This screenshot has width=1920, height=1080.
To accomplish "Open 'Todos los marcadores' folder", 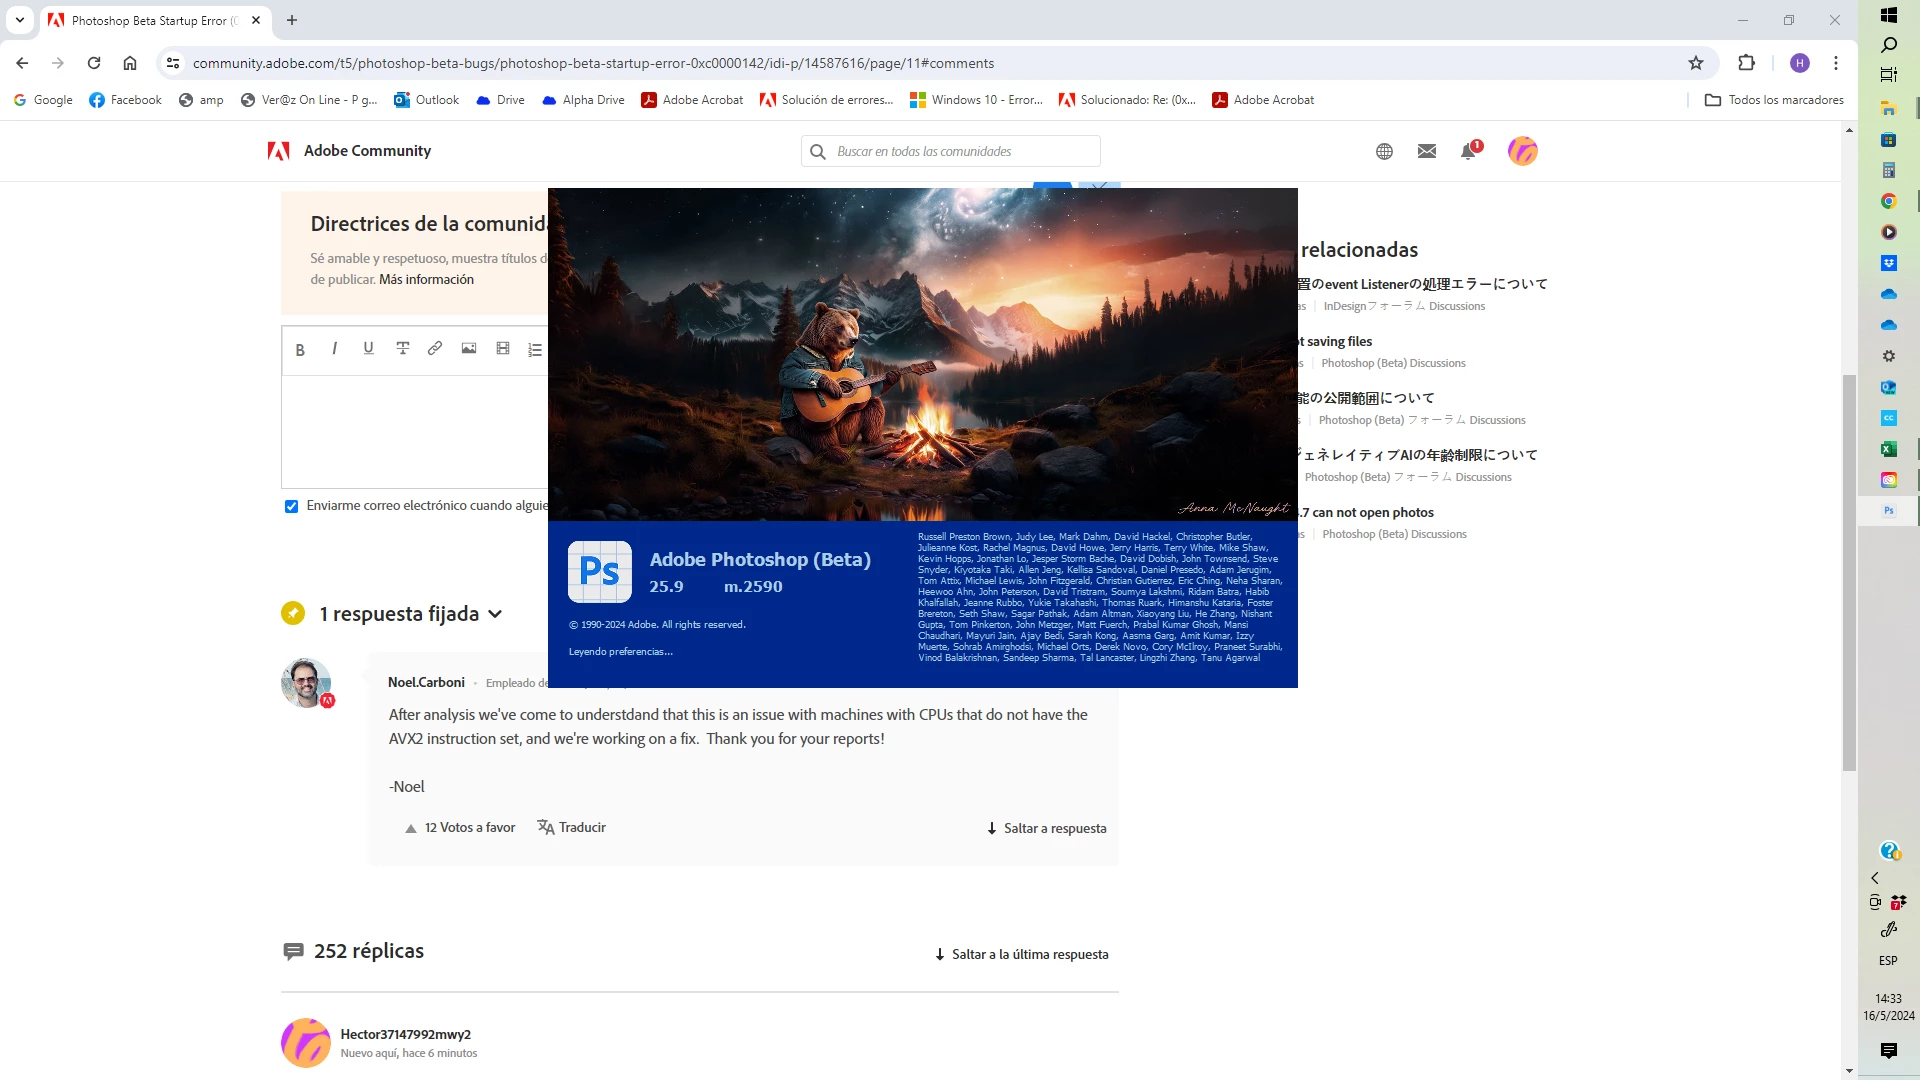I will (x=1774, y=100).
